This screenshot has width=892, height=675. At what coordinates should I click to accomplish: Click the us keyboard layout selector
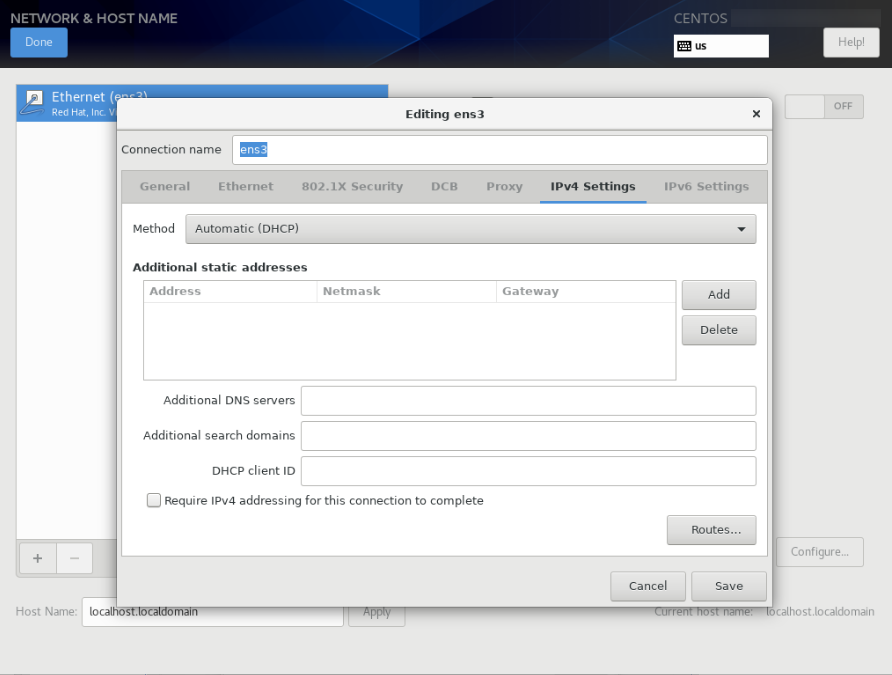(x=721, y=46)
